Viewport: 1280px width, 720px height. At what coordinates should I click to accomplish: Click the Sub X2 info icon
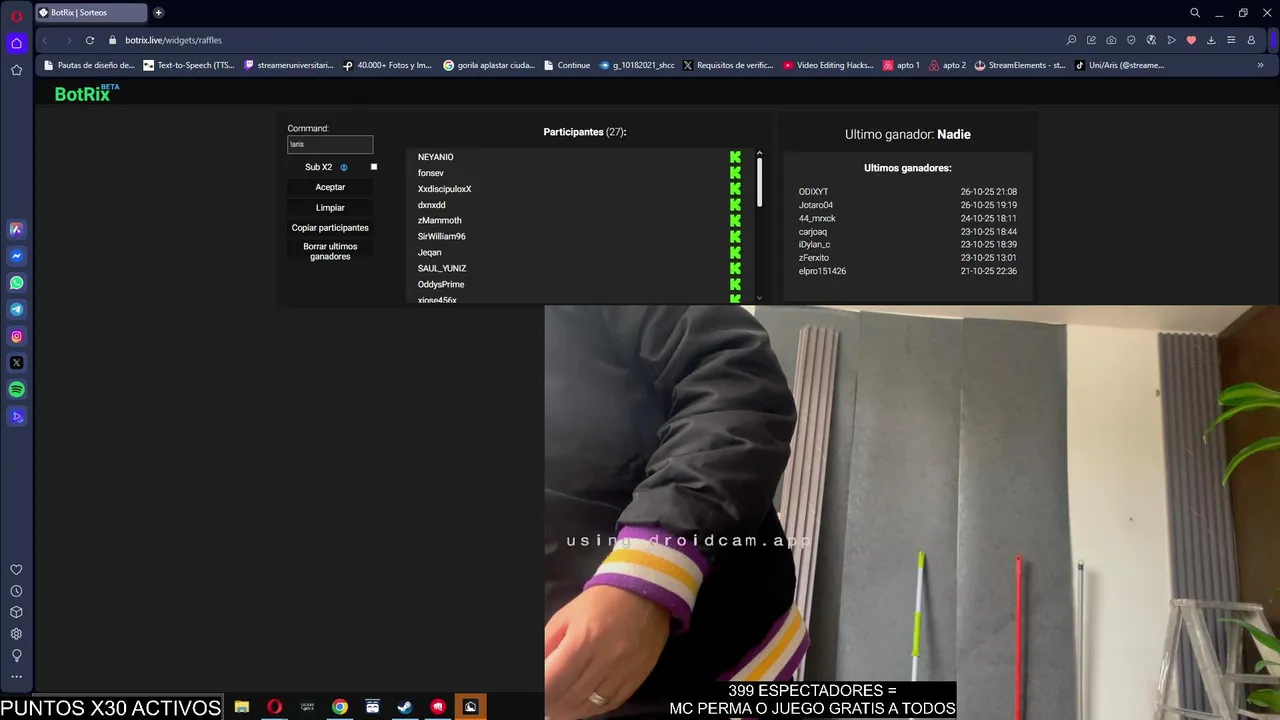344,167
